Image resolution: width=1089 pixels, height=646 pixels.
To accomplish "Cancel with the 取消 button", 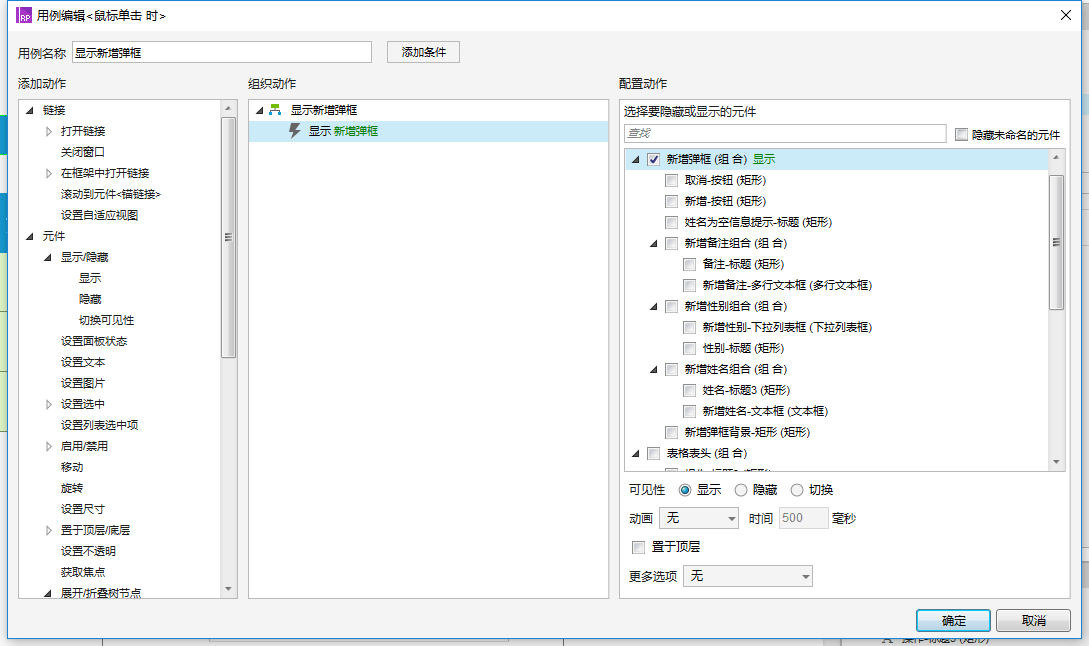I will click(1033, 620).
